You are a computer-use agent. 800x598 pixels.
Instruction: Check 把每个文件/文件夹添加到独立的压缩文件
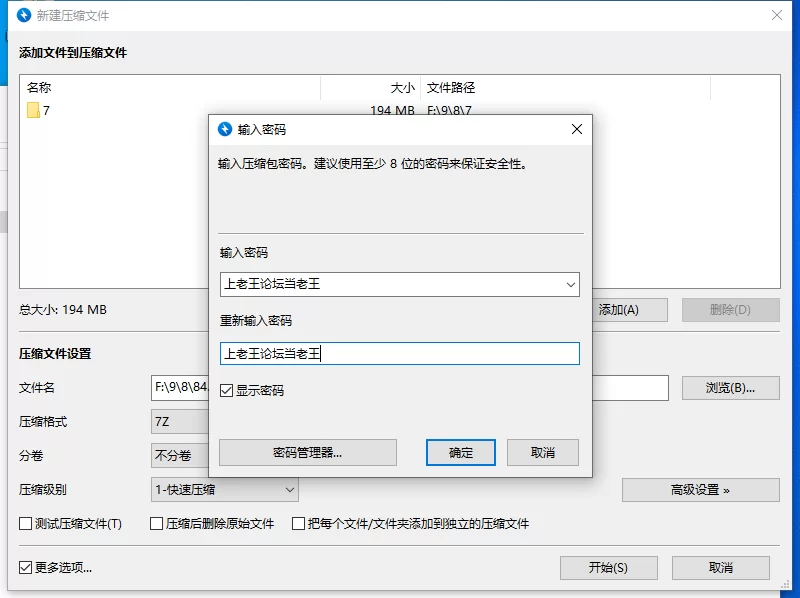pos(298,524)
